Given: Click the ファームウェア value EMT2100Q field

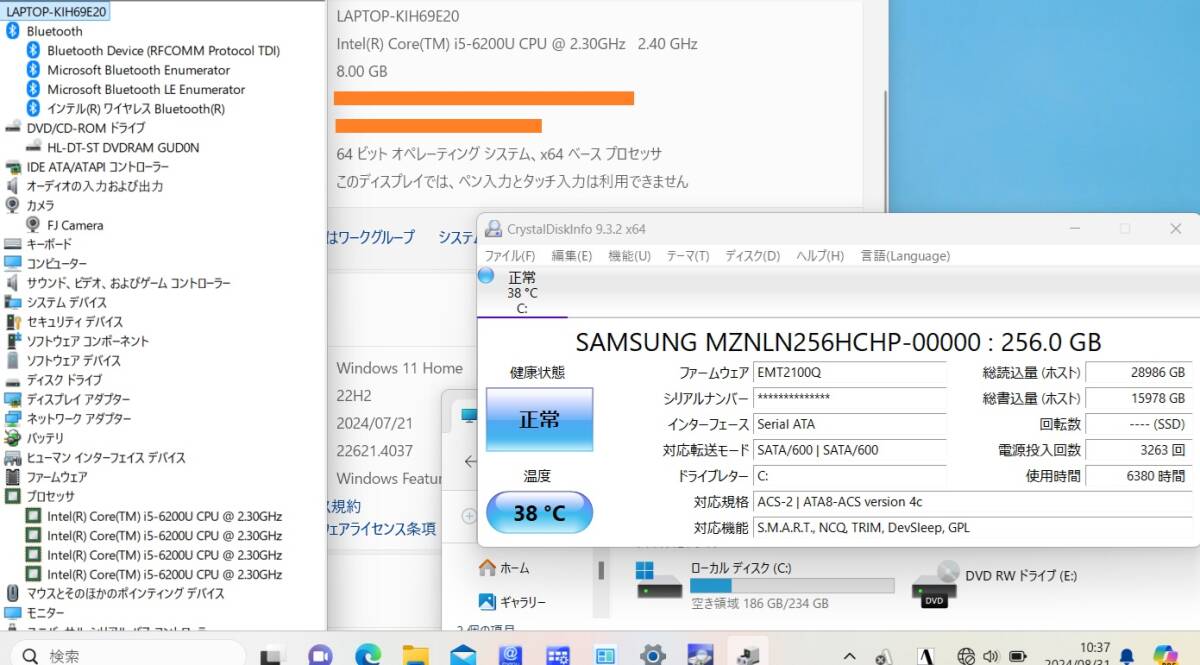Looking at the screenshot, I should tap(850, 373).
